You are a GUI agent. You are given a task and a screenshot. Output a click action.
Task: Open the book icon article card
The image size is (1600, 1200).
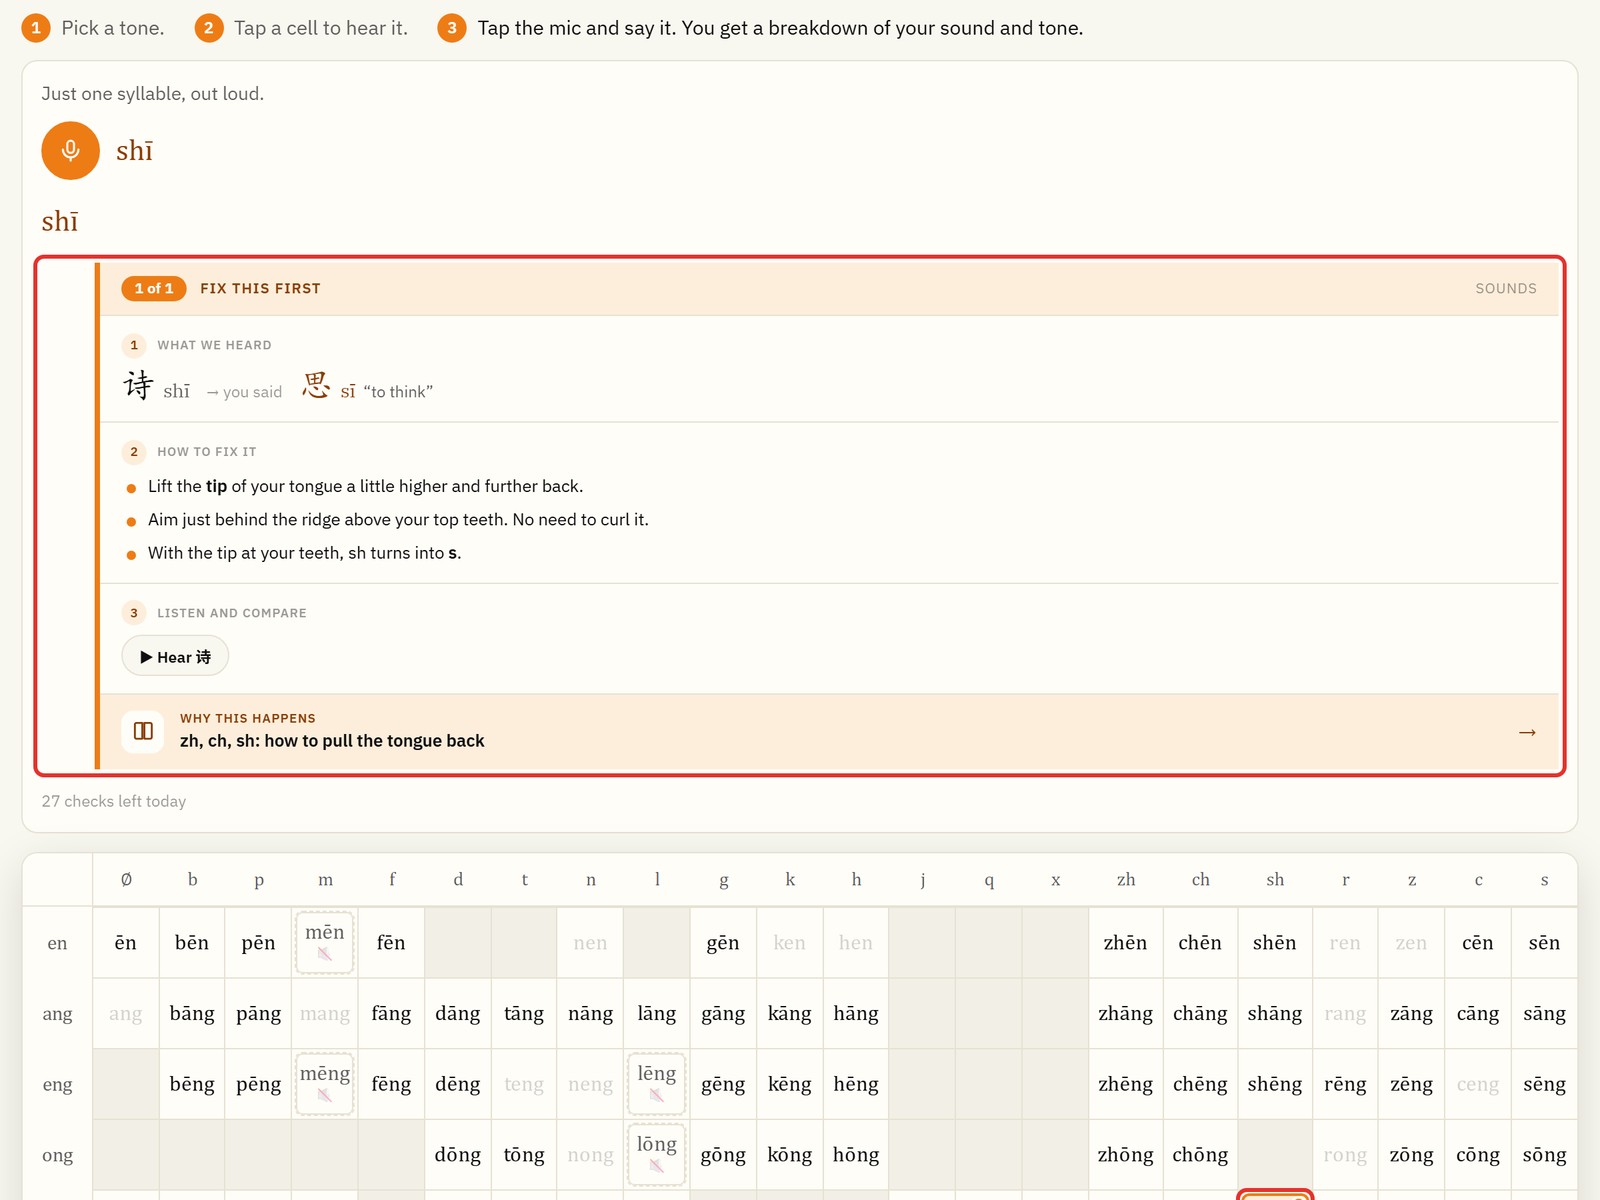(x=143, y=731)
